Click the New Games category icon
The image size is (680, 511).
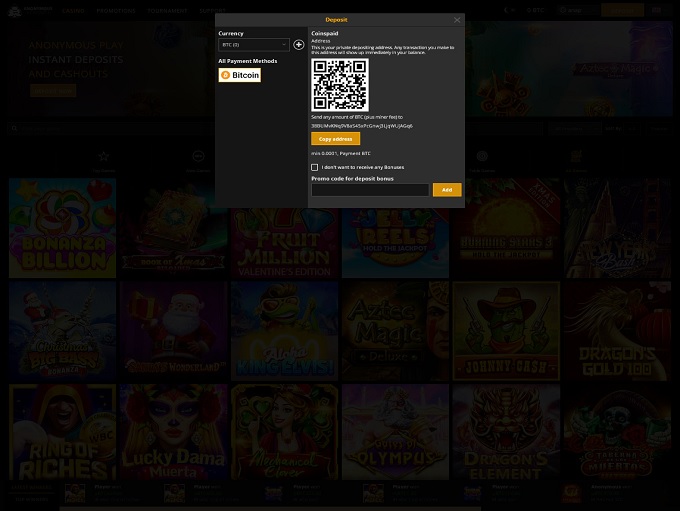point(198,156)
